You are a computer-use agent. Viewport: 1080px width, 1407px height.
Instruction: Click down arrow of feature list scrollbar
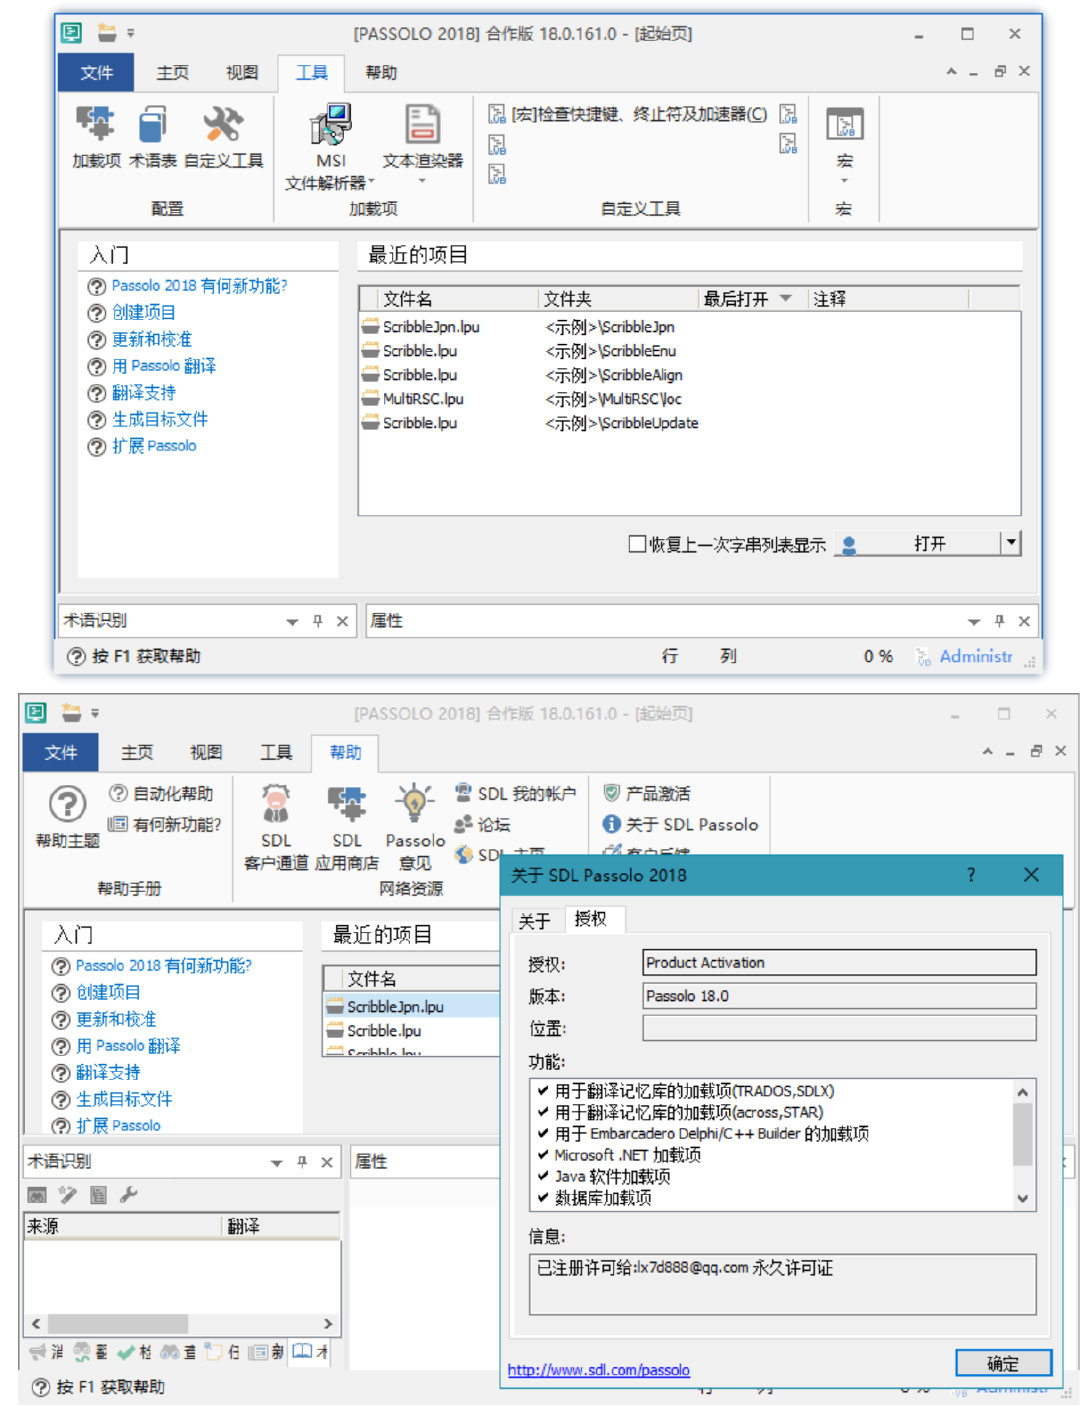click(x=1022, y=1198)
